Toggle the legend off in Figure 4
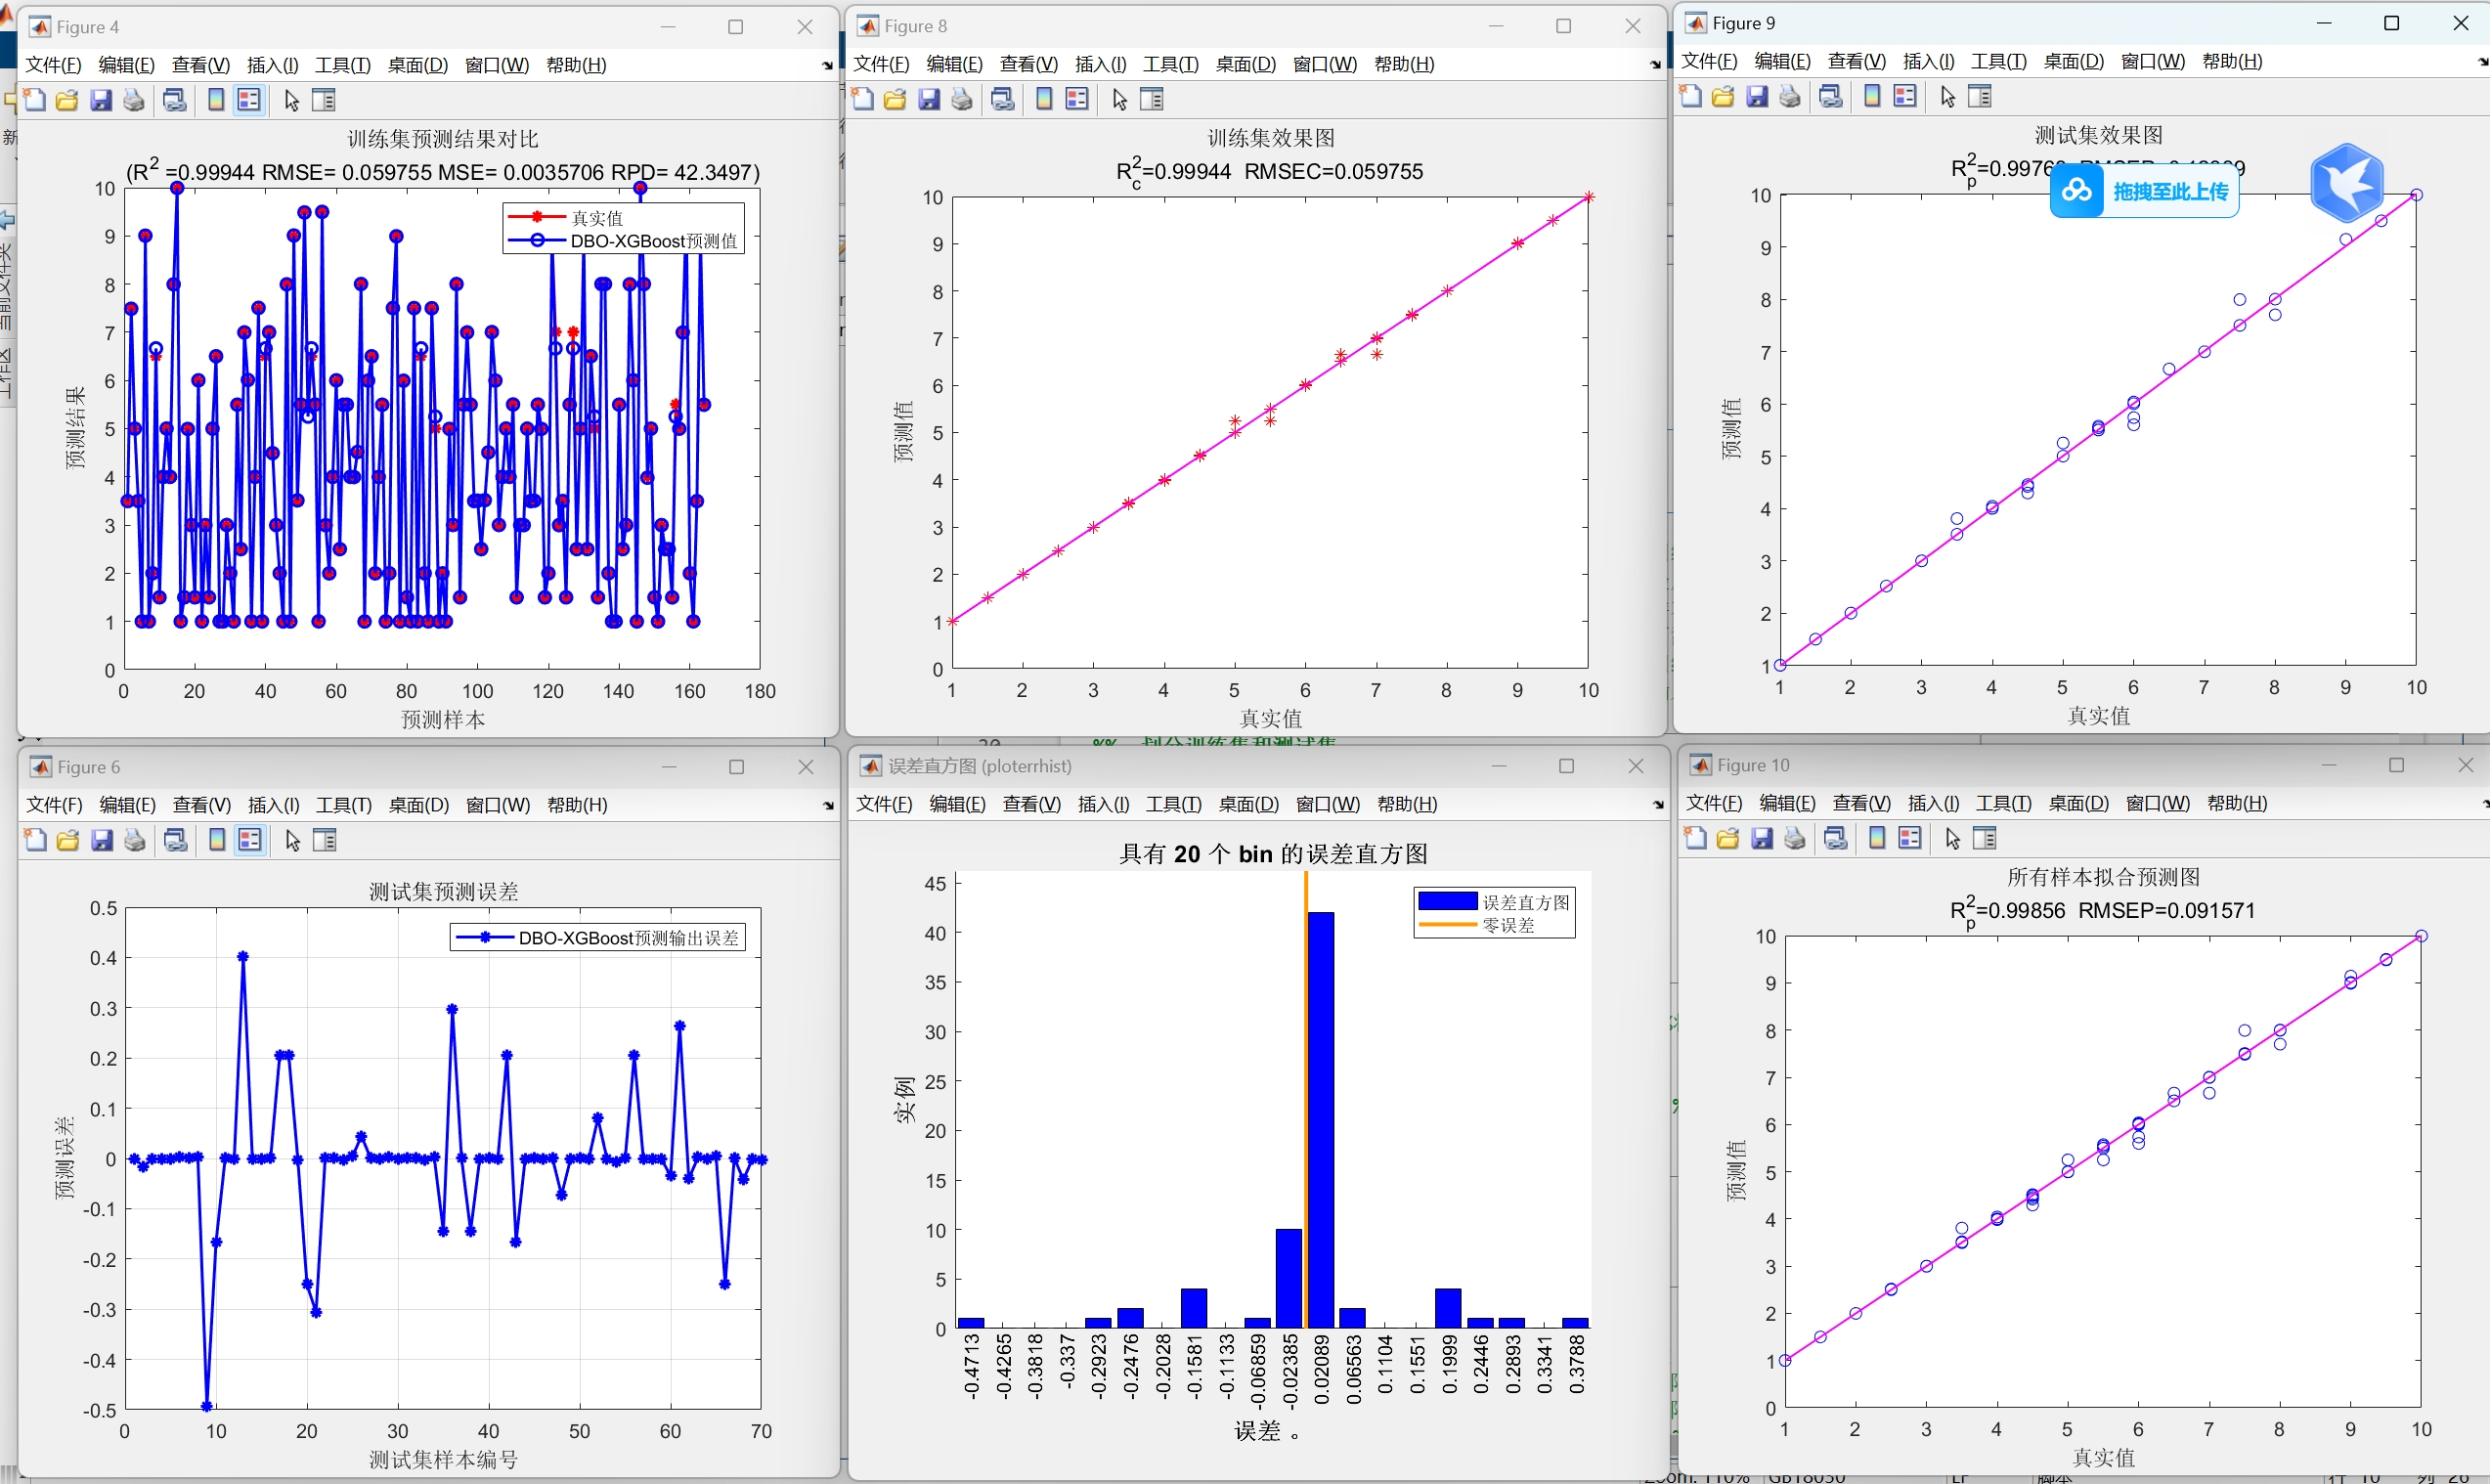 pyautogui.click(x=248, y=99)
